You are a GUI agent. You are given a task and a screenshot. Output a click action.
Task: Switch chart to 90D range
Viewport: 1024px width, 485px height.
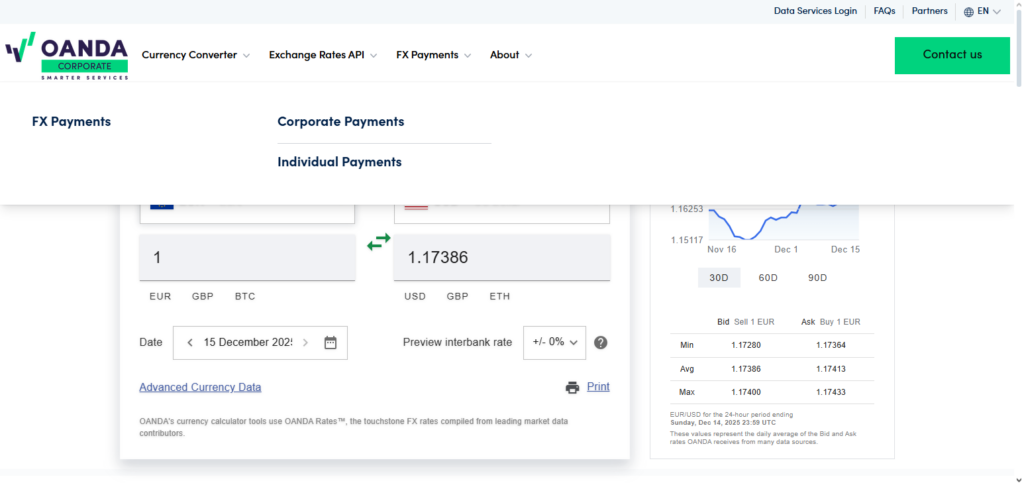pos(817,278)
